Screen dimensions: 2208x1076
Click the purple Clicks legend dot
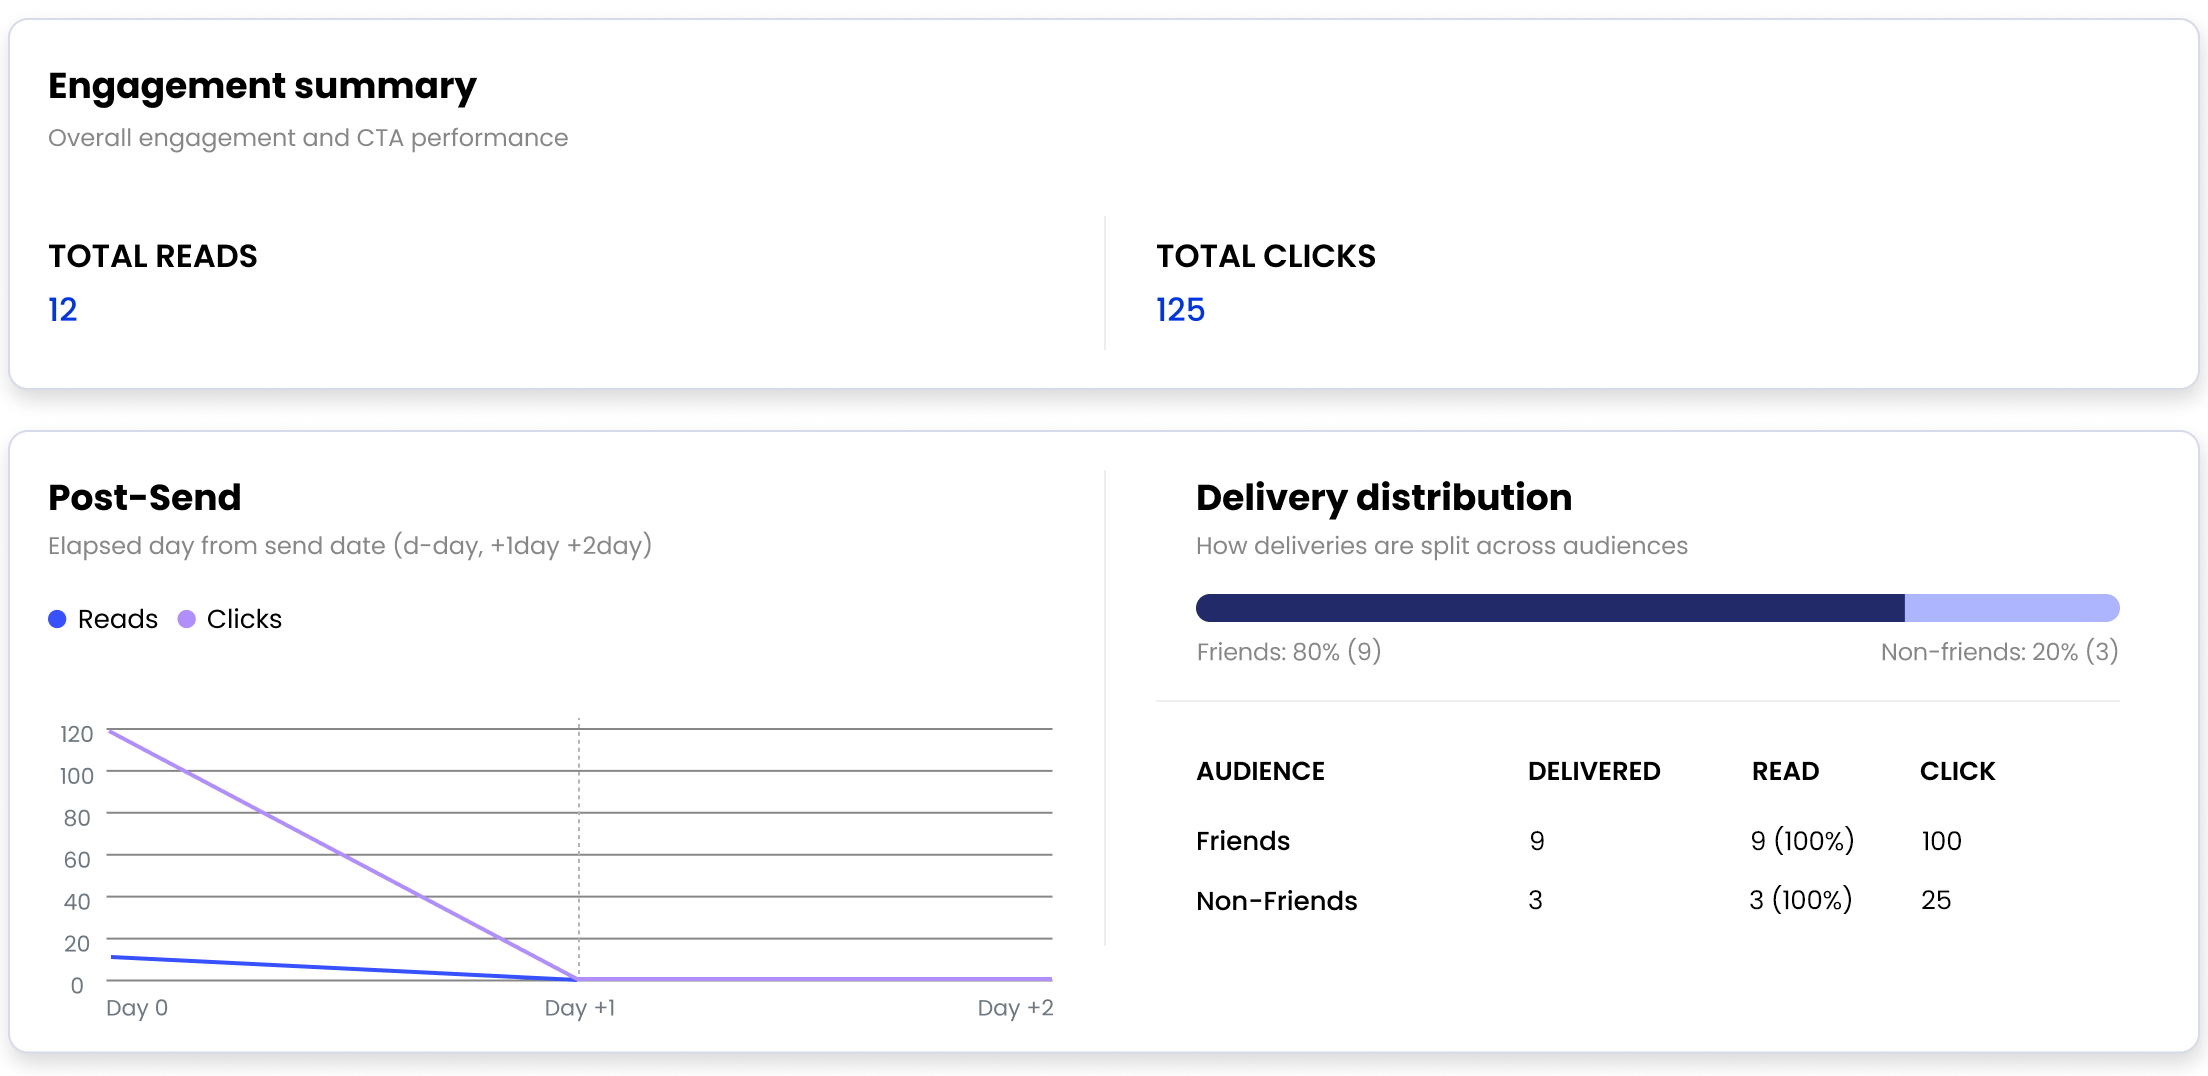(186, 619)
